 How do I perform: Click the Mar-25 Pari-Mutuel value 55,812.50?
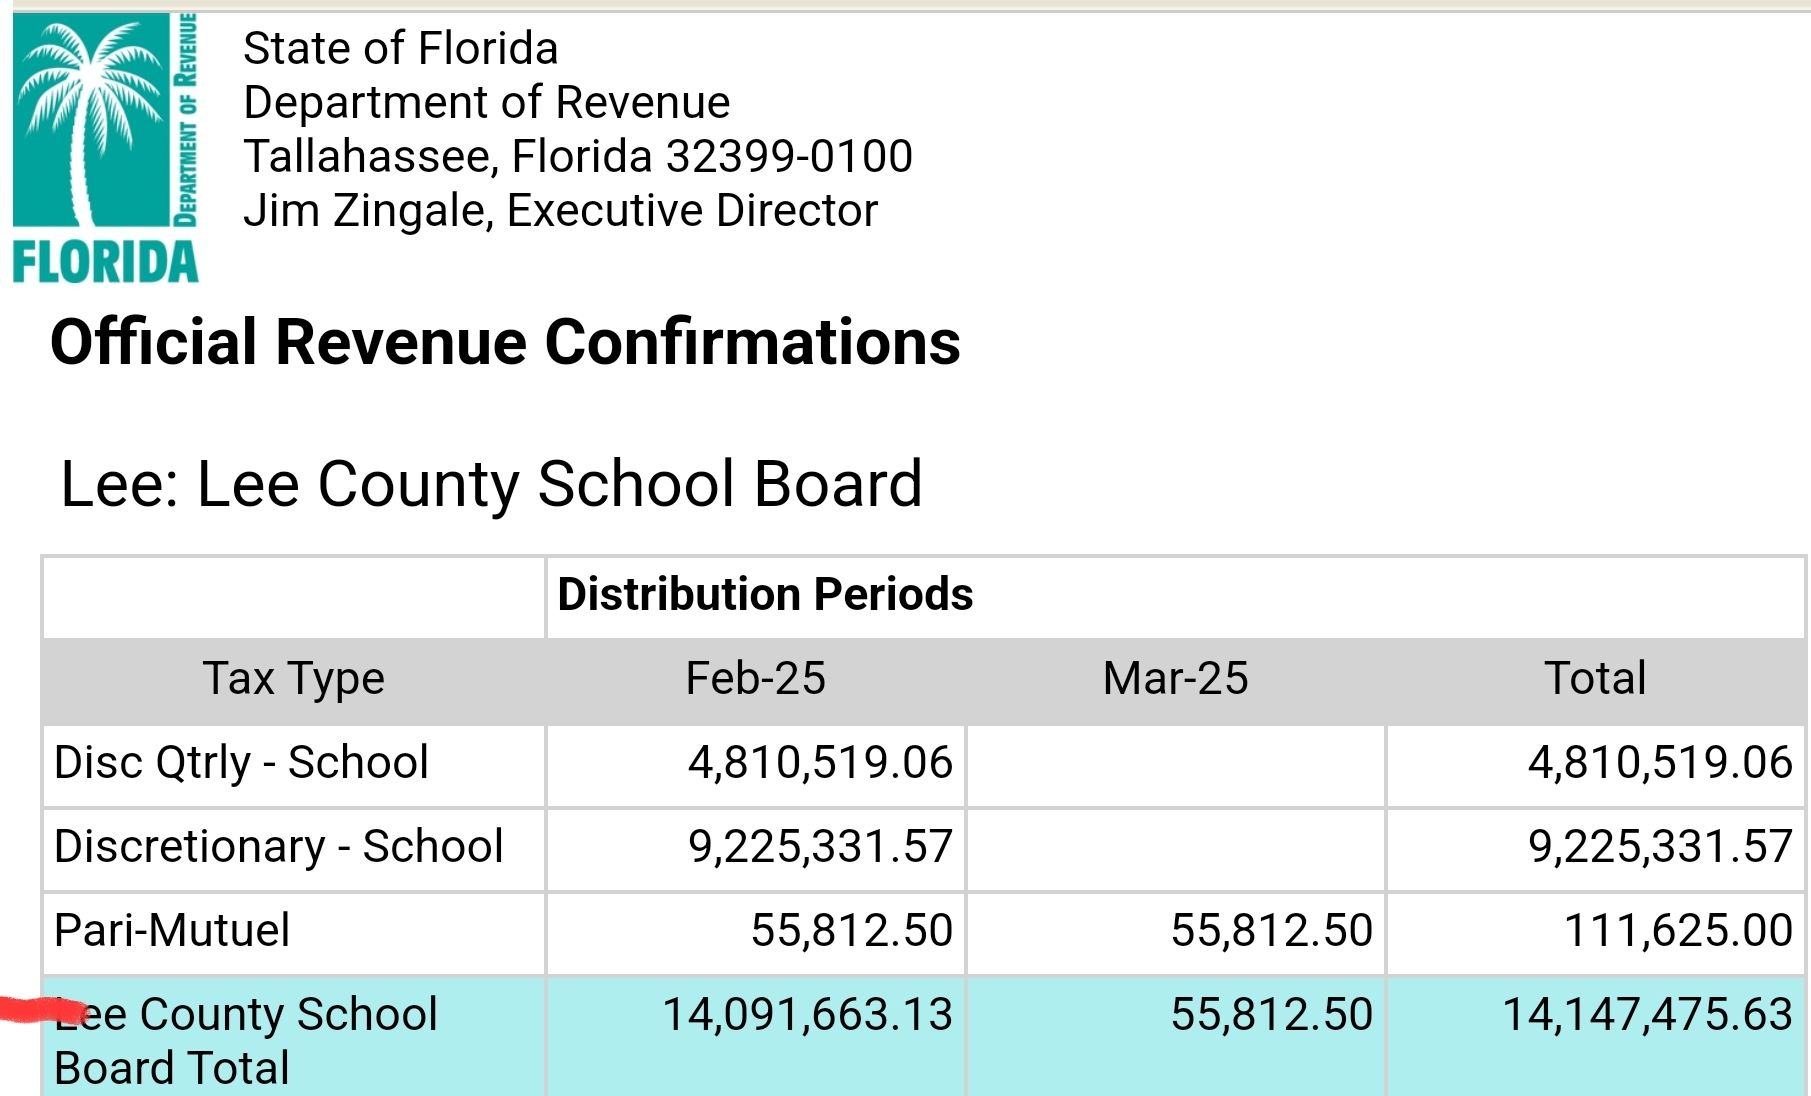(1272, 930)
